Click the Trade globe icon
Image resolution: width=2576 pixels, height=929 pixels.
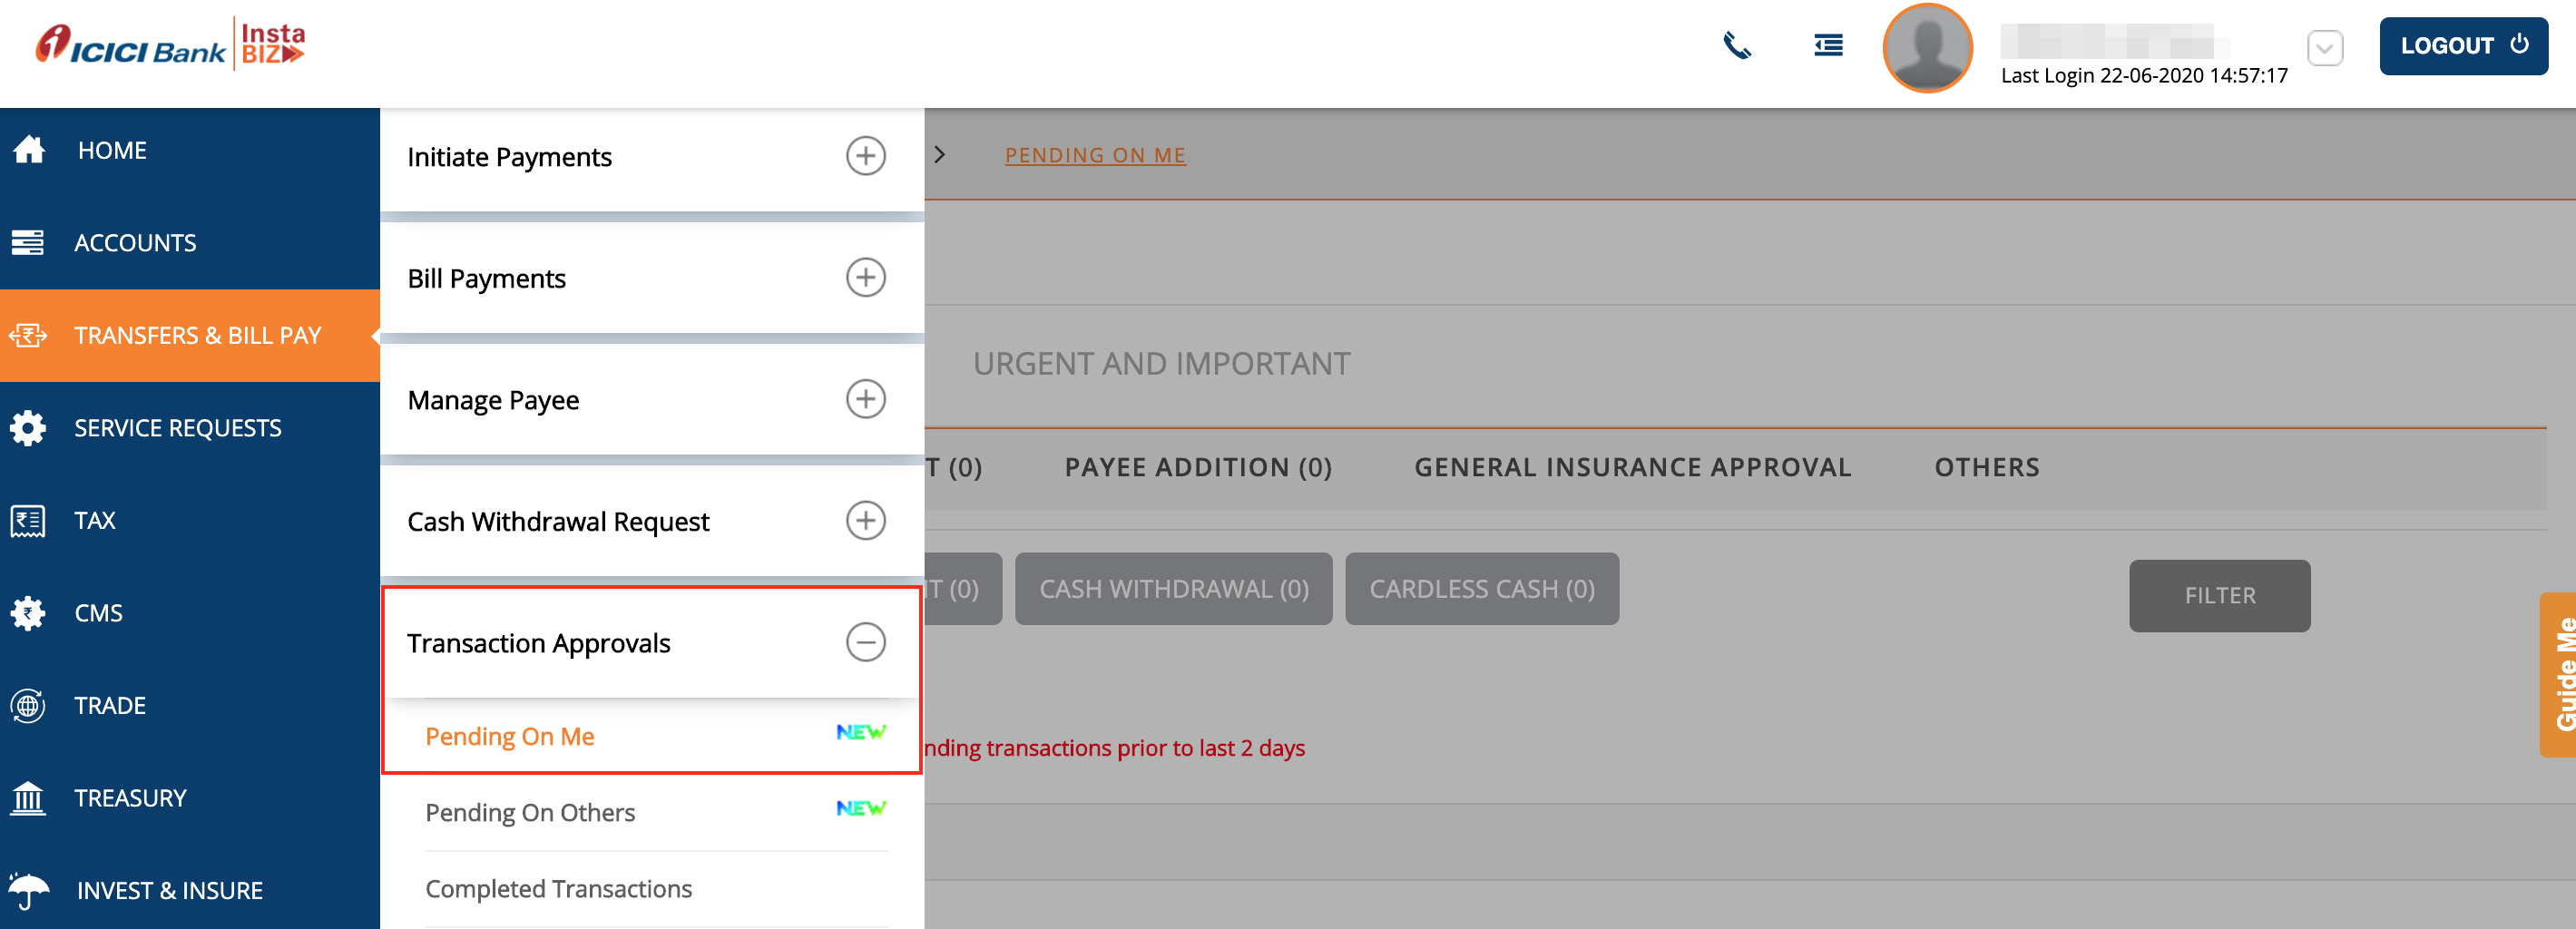coord(29,705)
